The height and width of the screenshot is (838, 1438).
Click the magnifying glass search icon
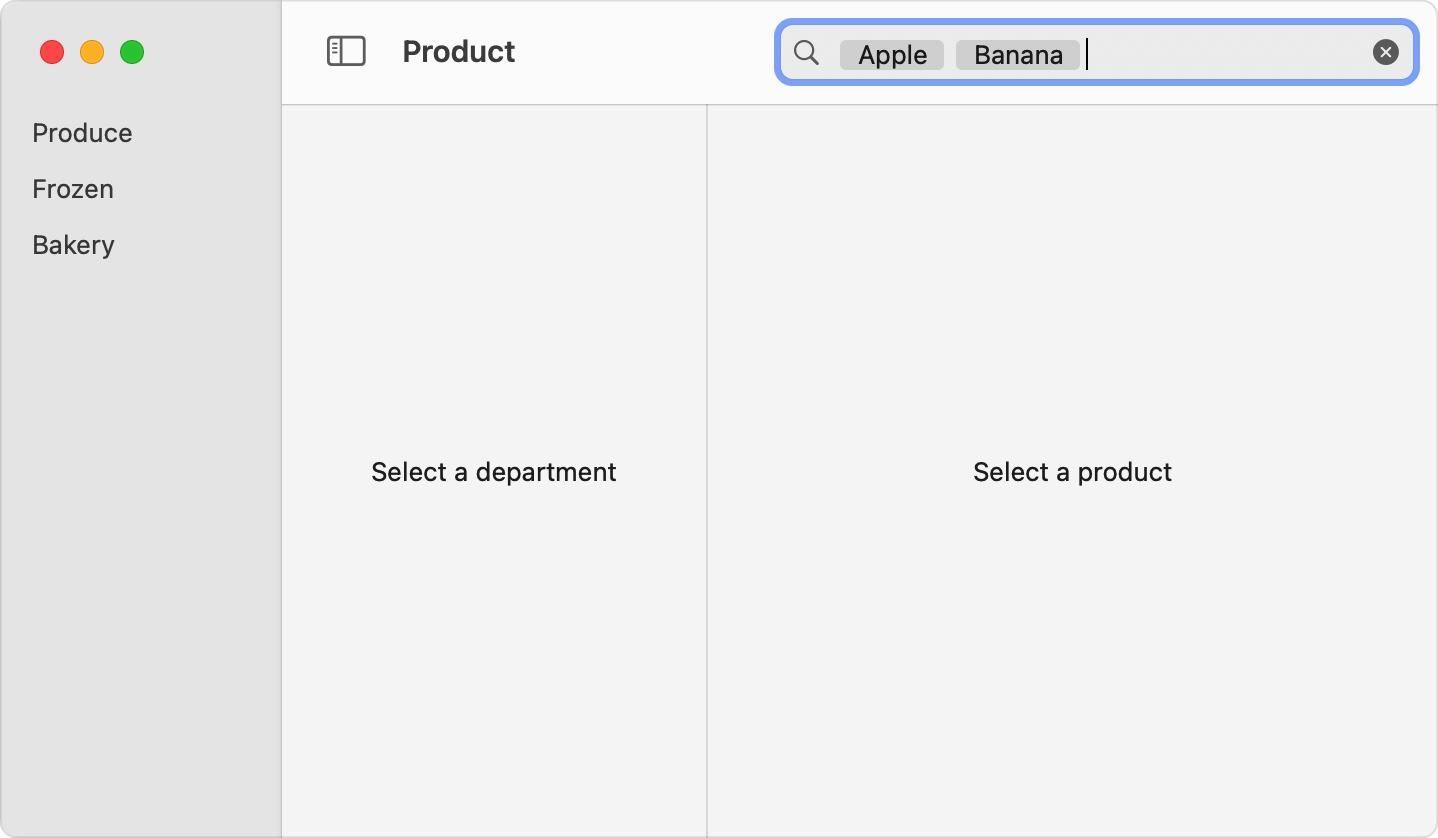tap(806, 53)
